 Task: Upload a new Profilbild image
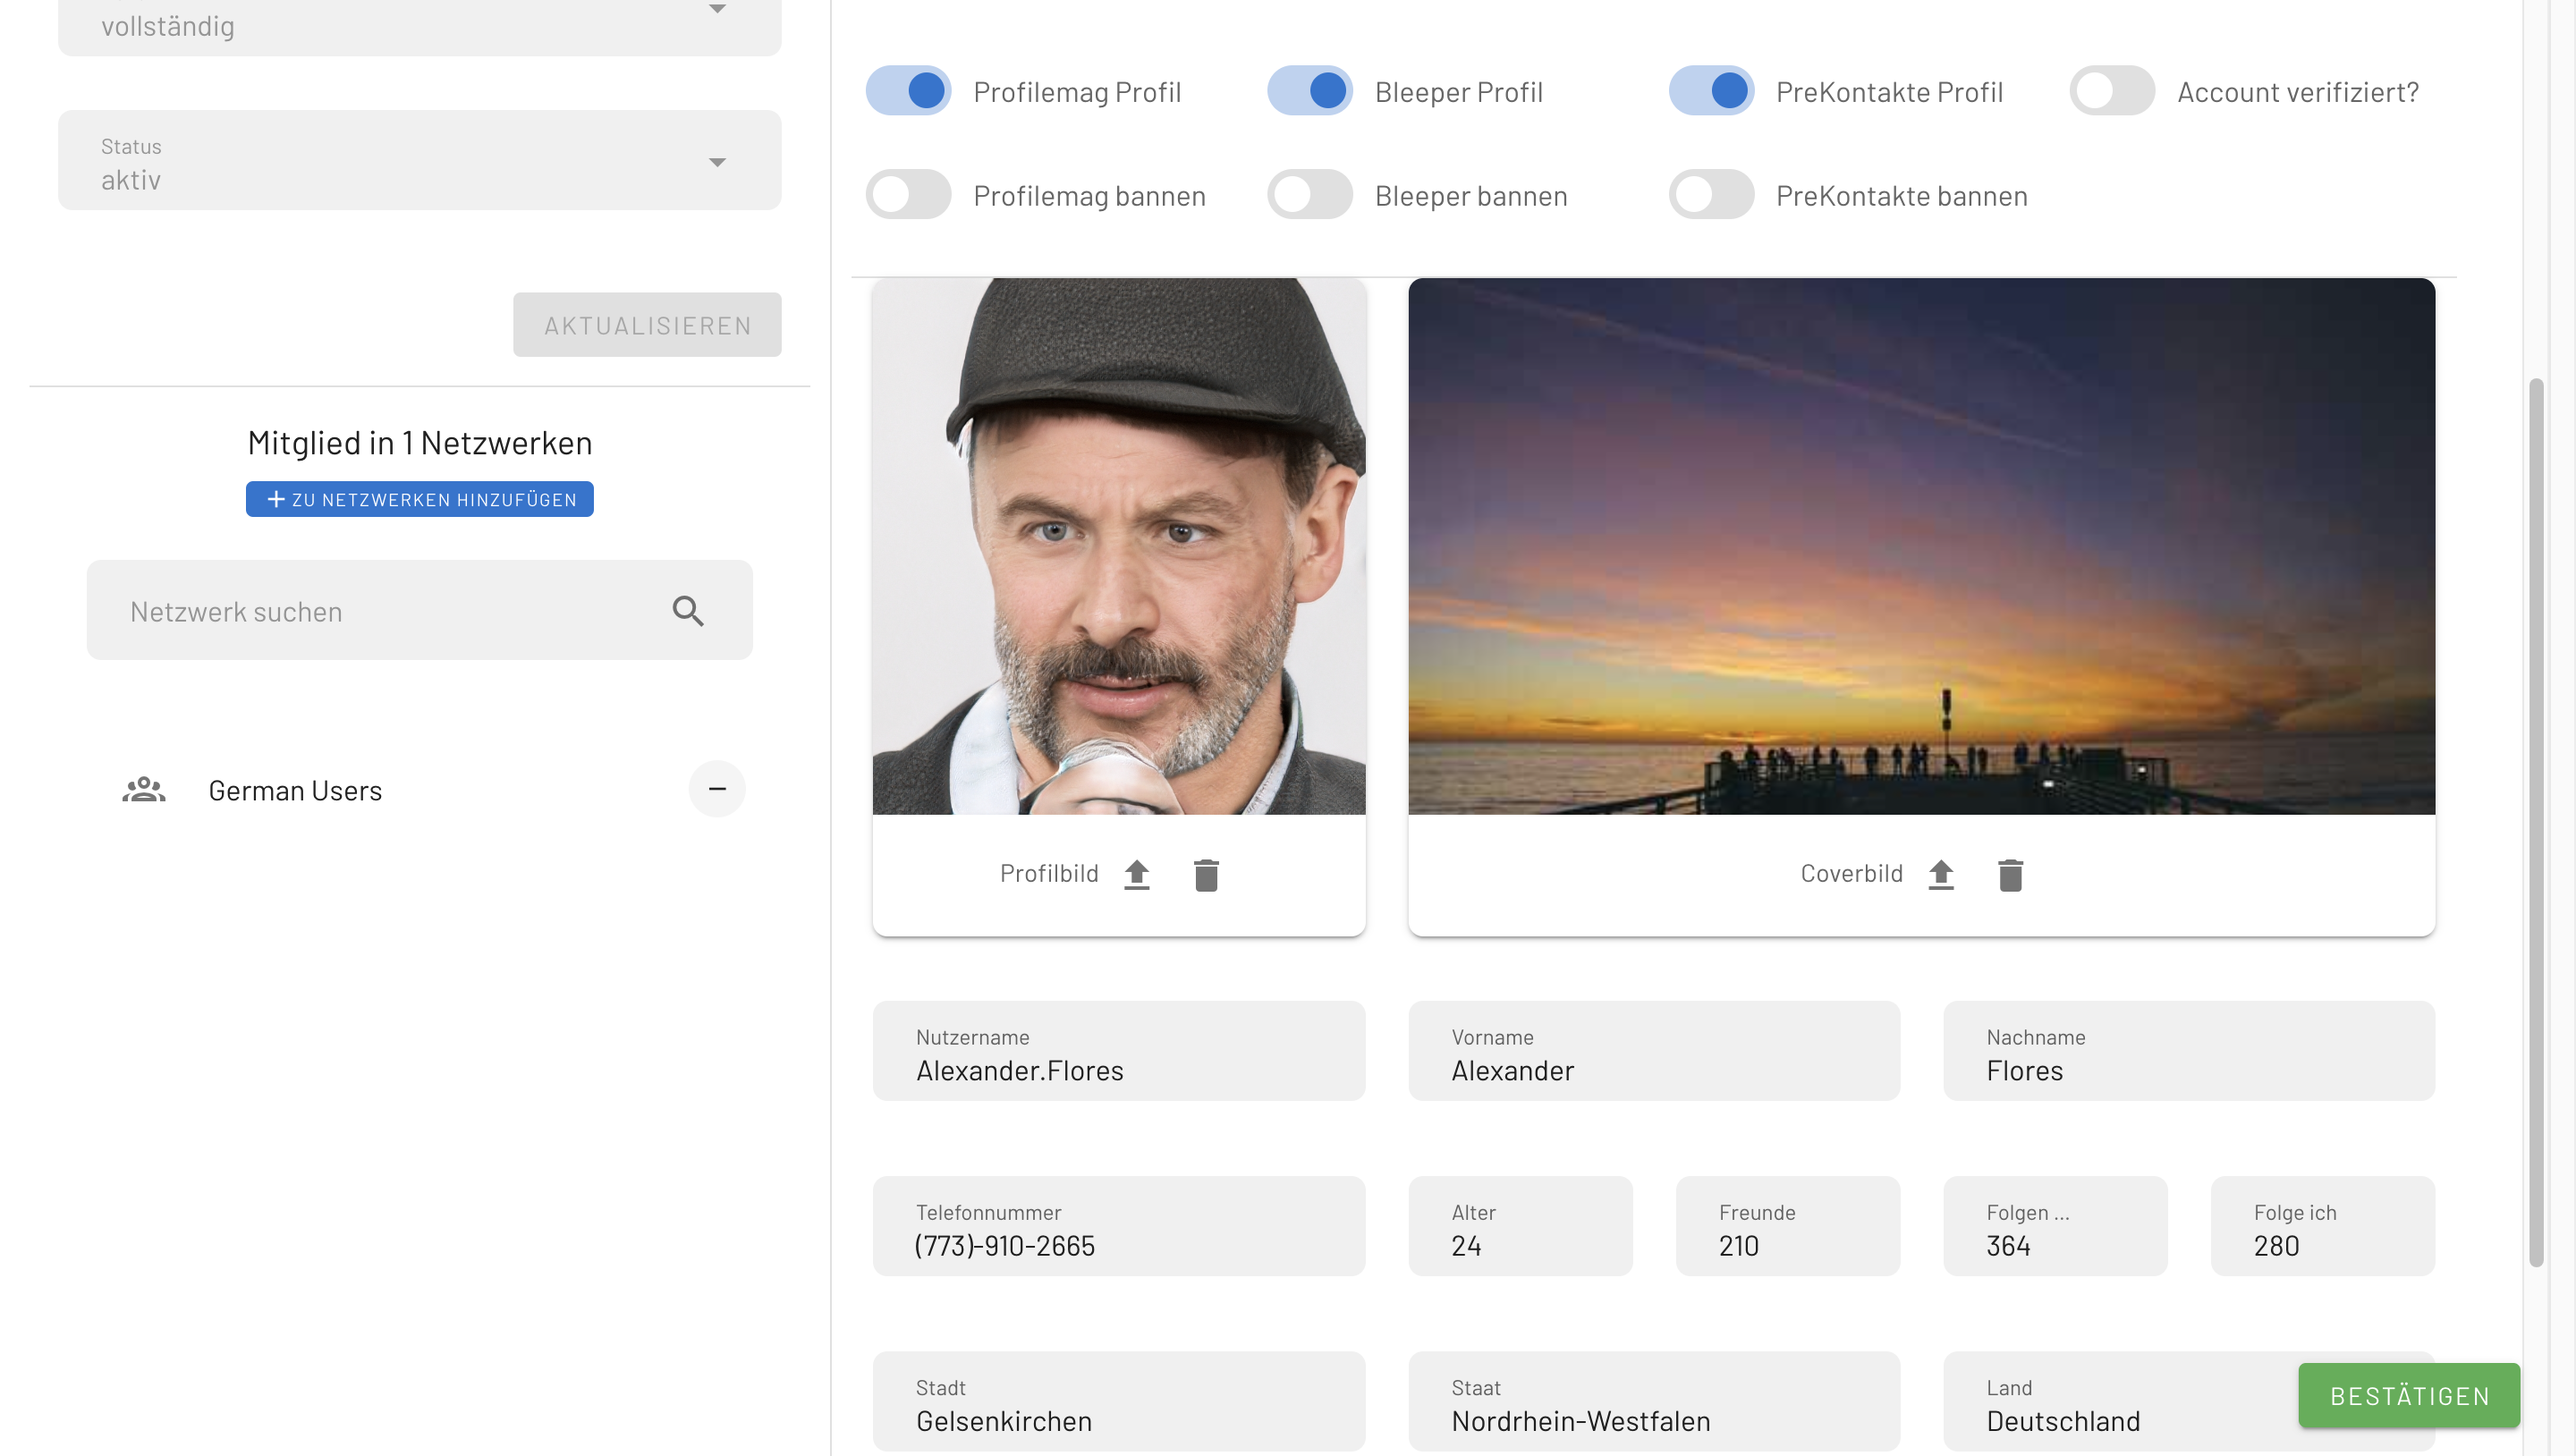1136,874
